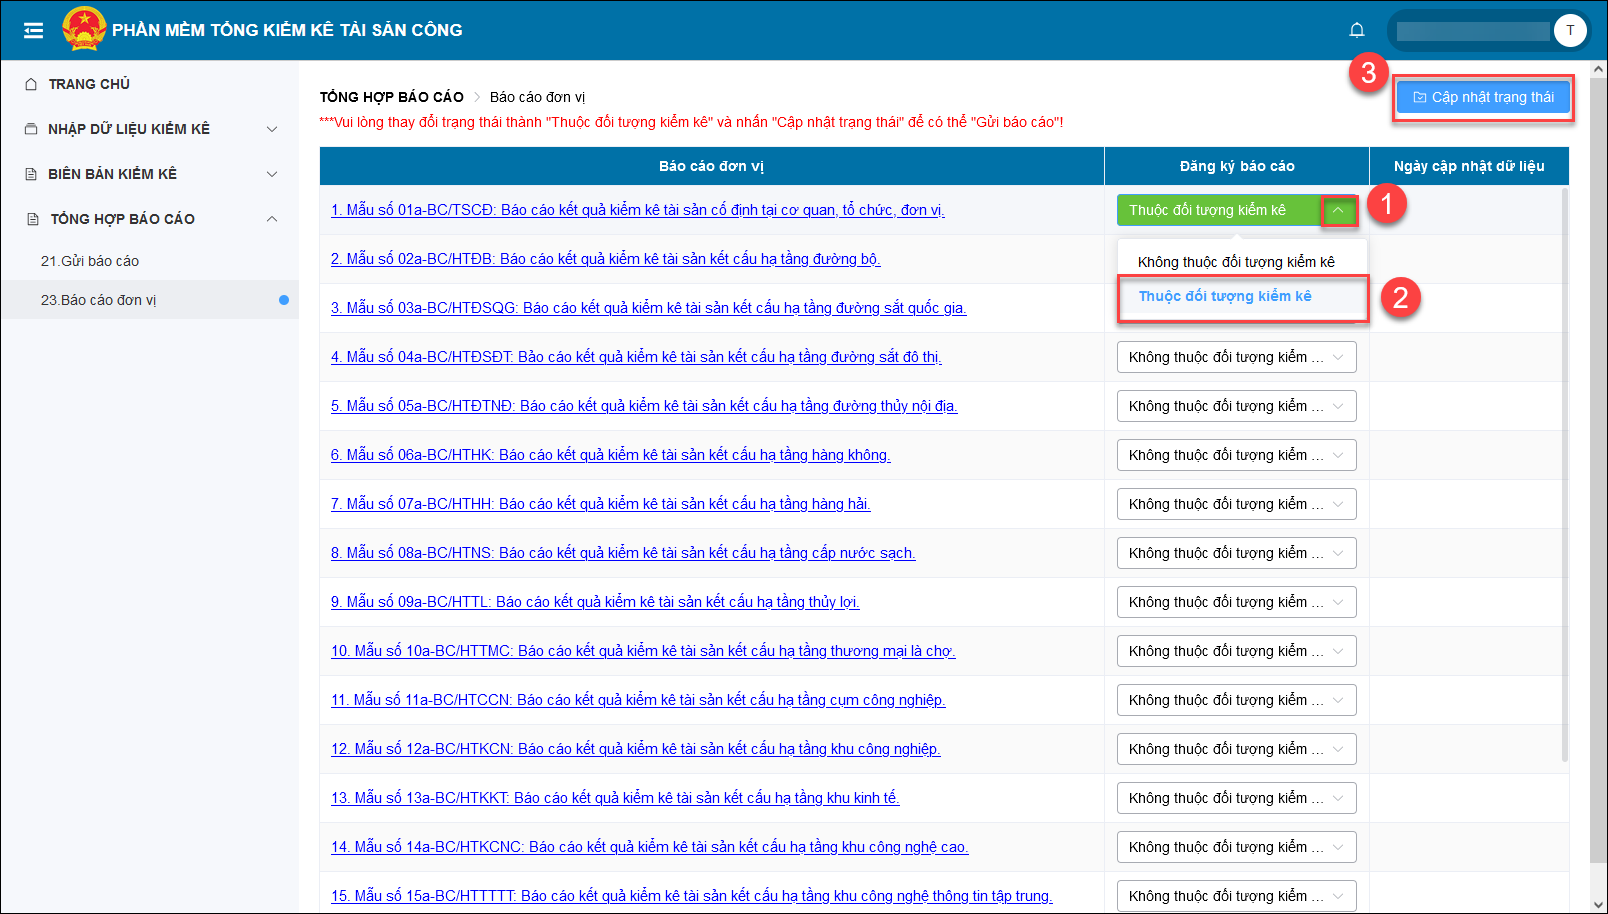The height and width of the screenshot is (914, 1608).
Task: Open status dropdown for report 11a-BC/HTCCN
Action: [x=1236, y=700]
